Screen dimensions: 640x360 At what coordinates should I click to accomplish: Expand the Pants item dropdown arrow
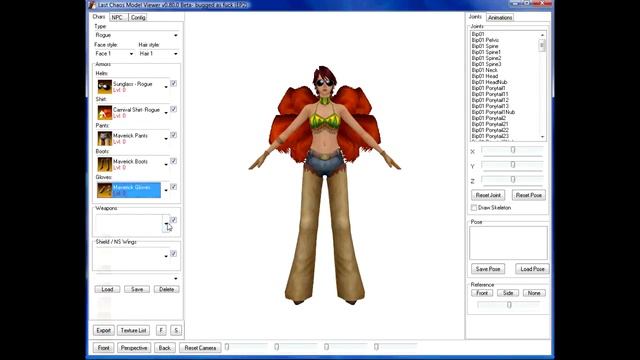[166, 139]
